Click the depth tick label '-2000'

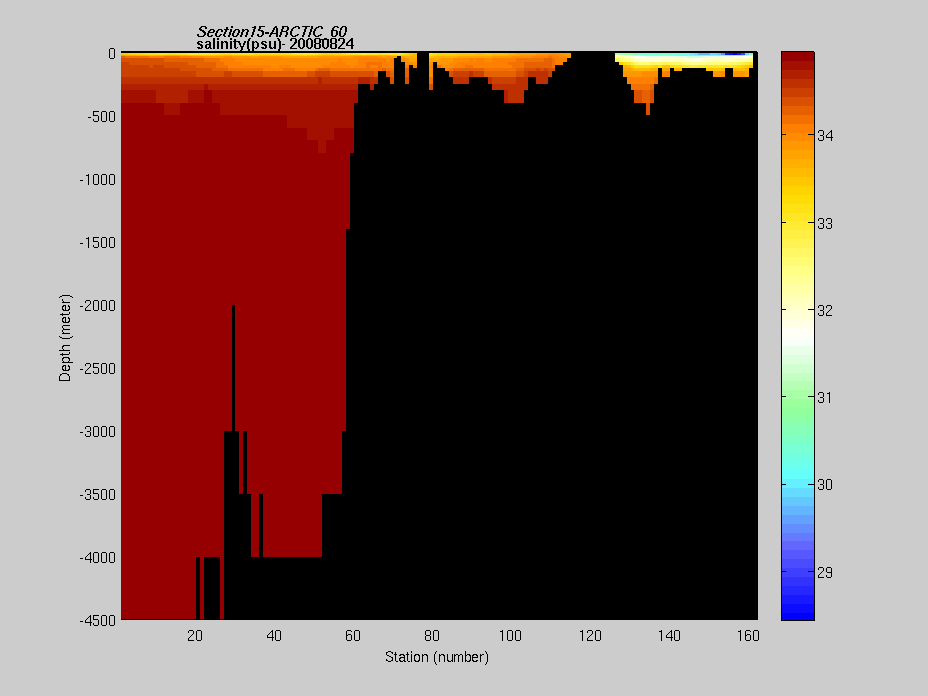(98, 306)
